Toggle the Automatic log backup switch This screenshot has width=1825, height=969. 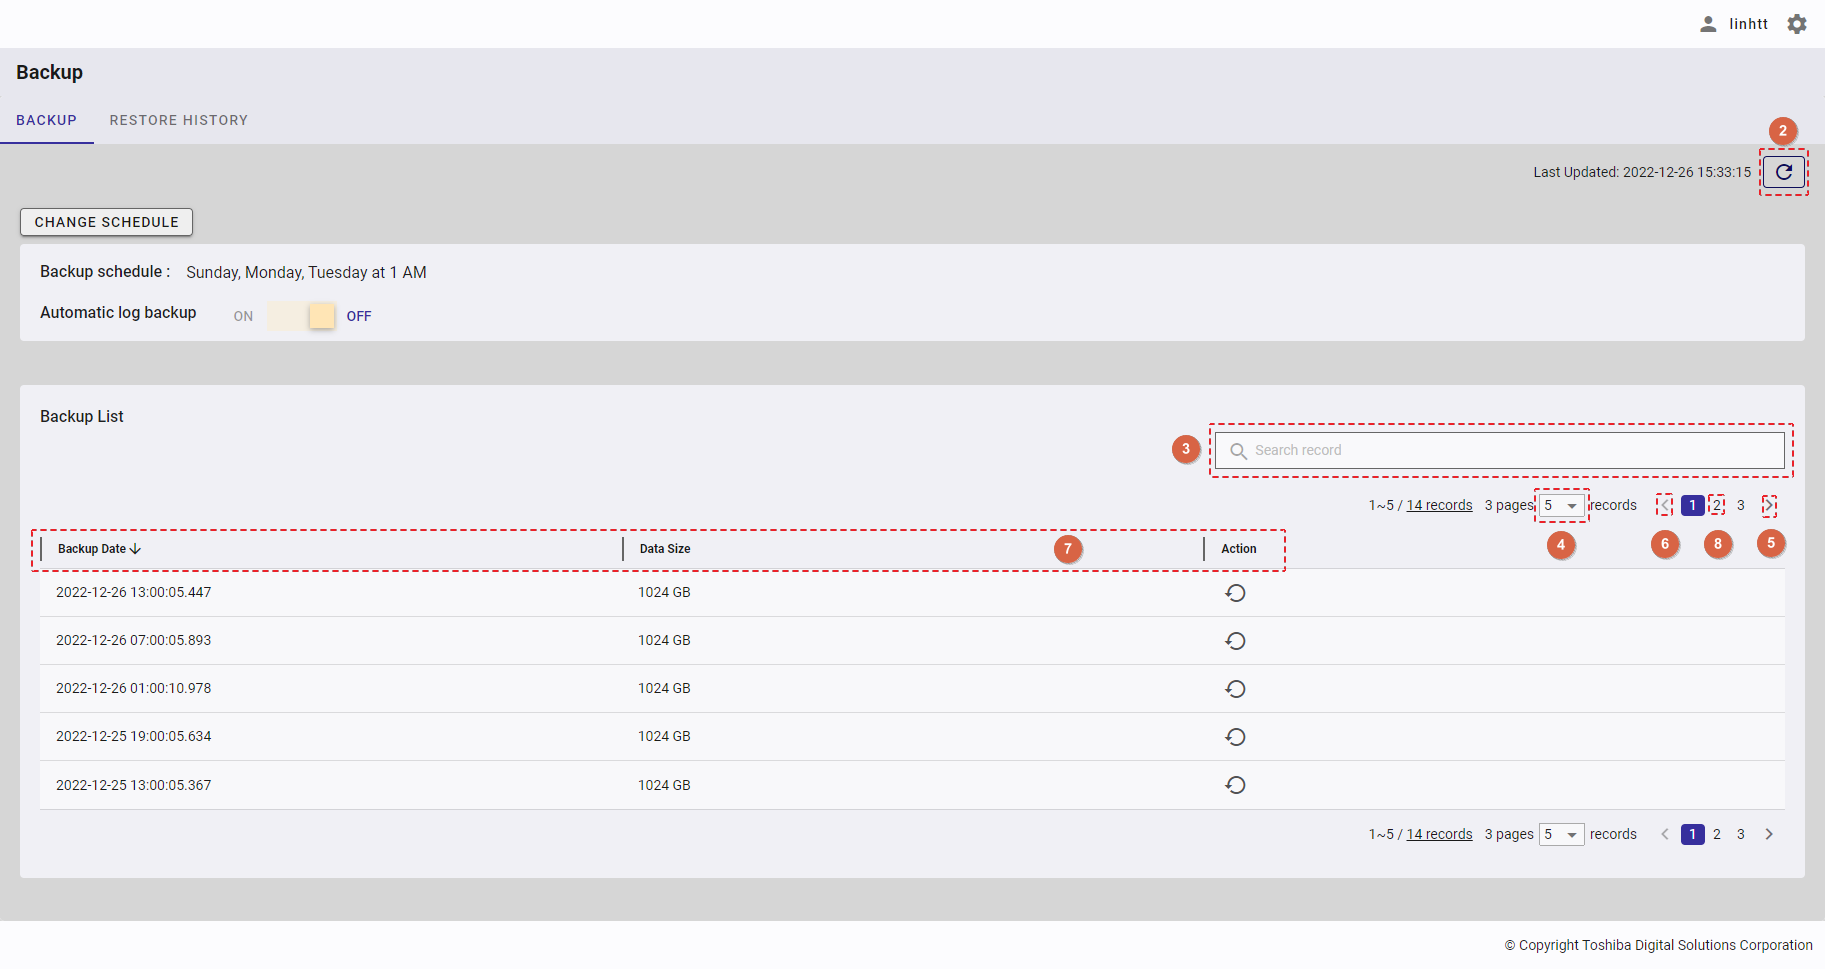click(301, 316)
